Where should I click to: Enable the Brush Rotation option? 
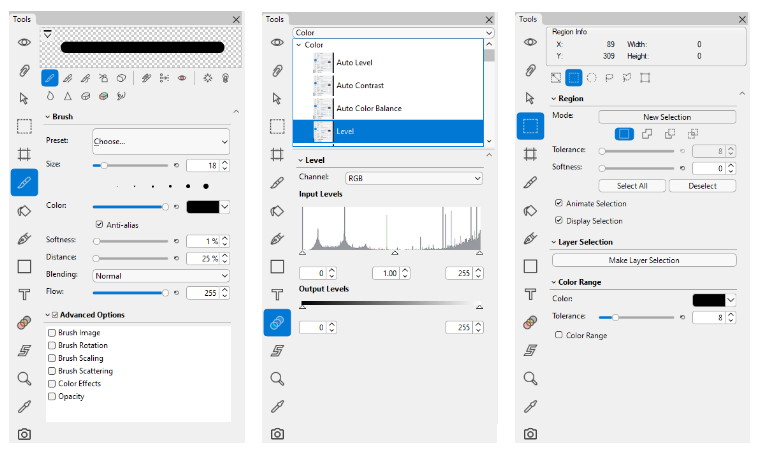point(52,345)
